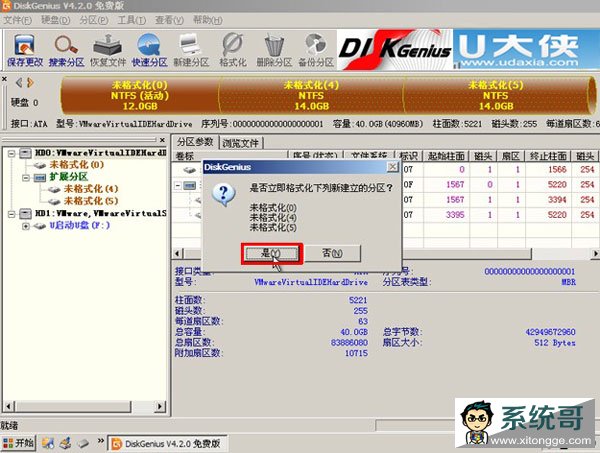Image resolution: width=600 pixels, height=453 pixels.
Task: Open the 硬盘(D) menu
Action: pos(55,20)
